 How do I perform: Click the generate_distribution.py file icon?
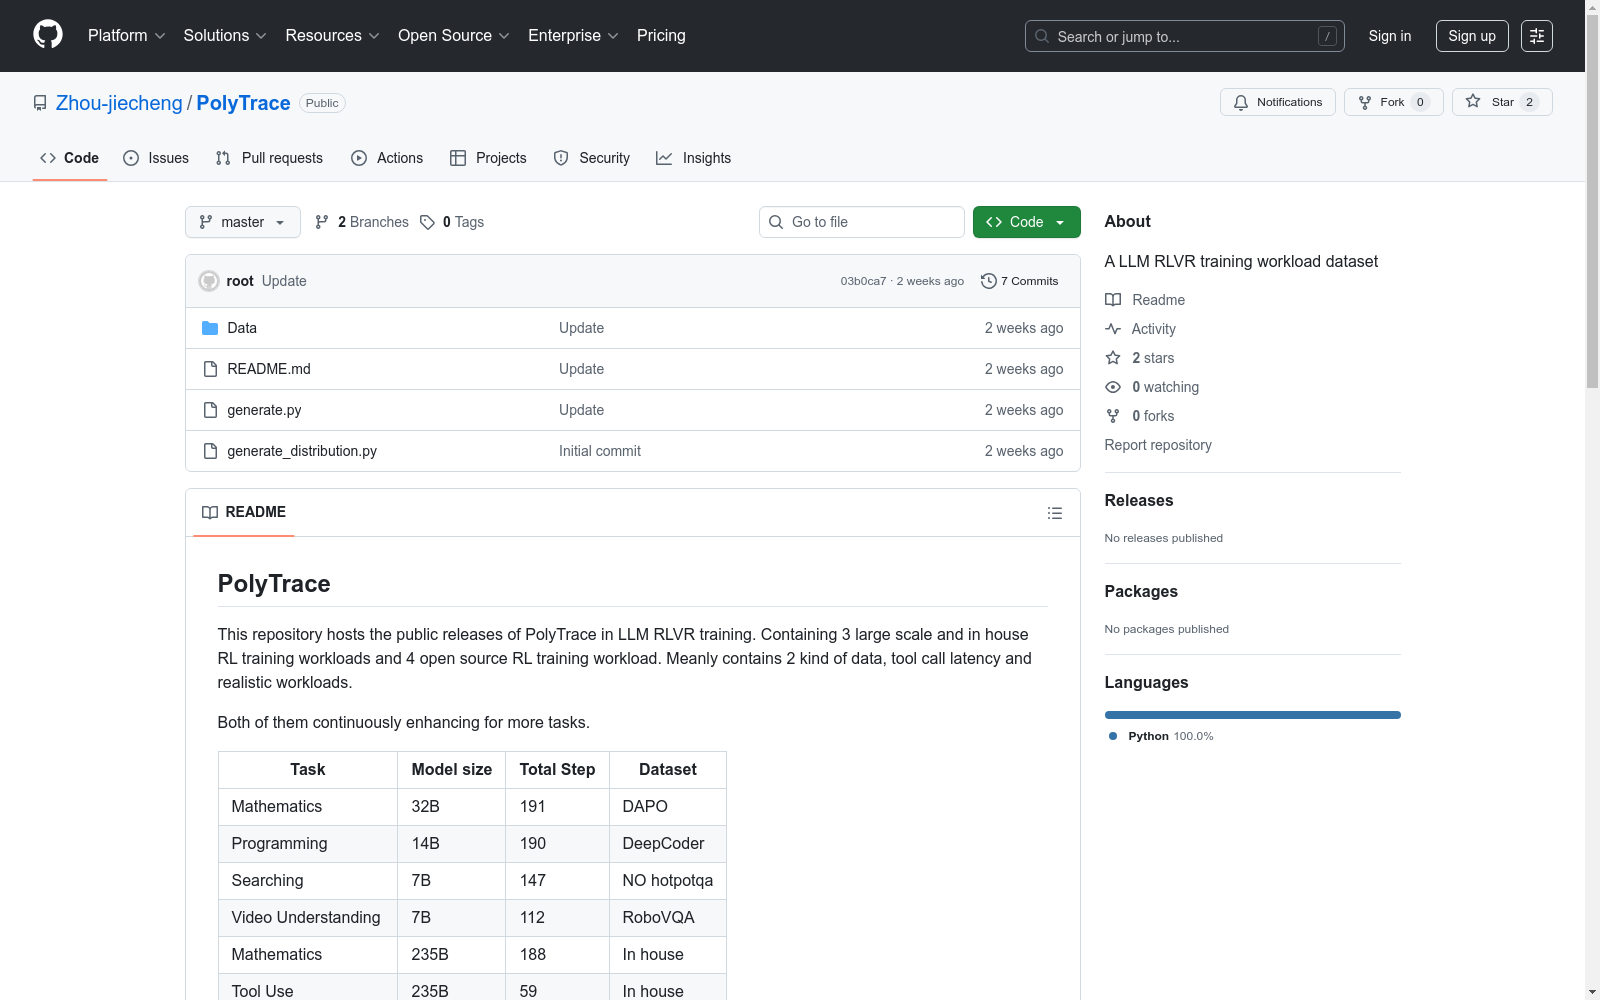pos(210,451)
